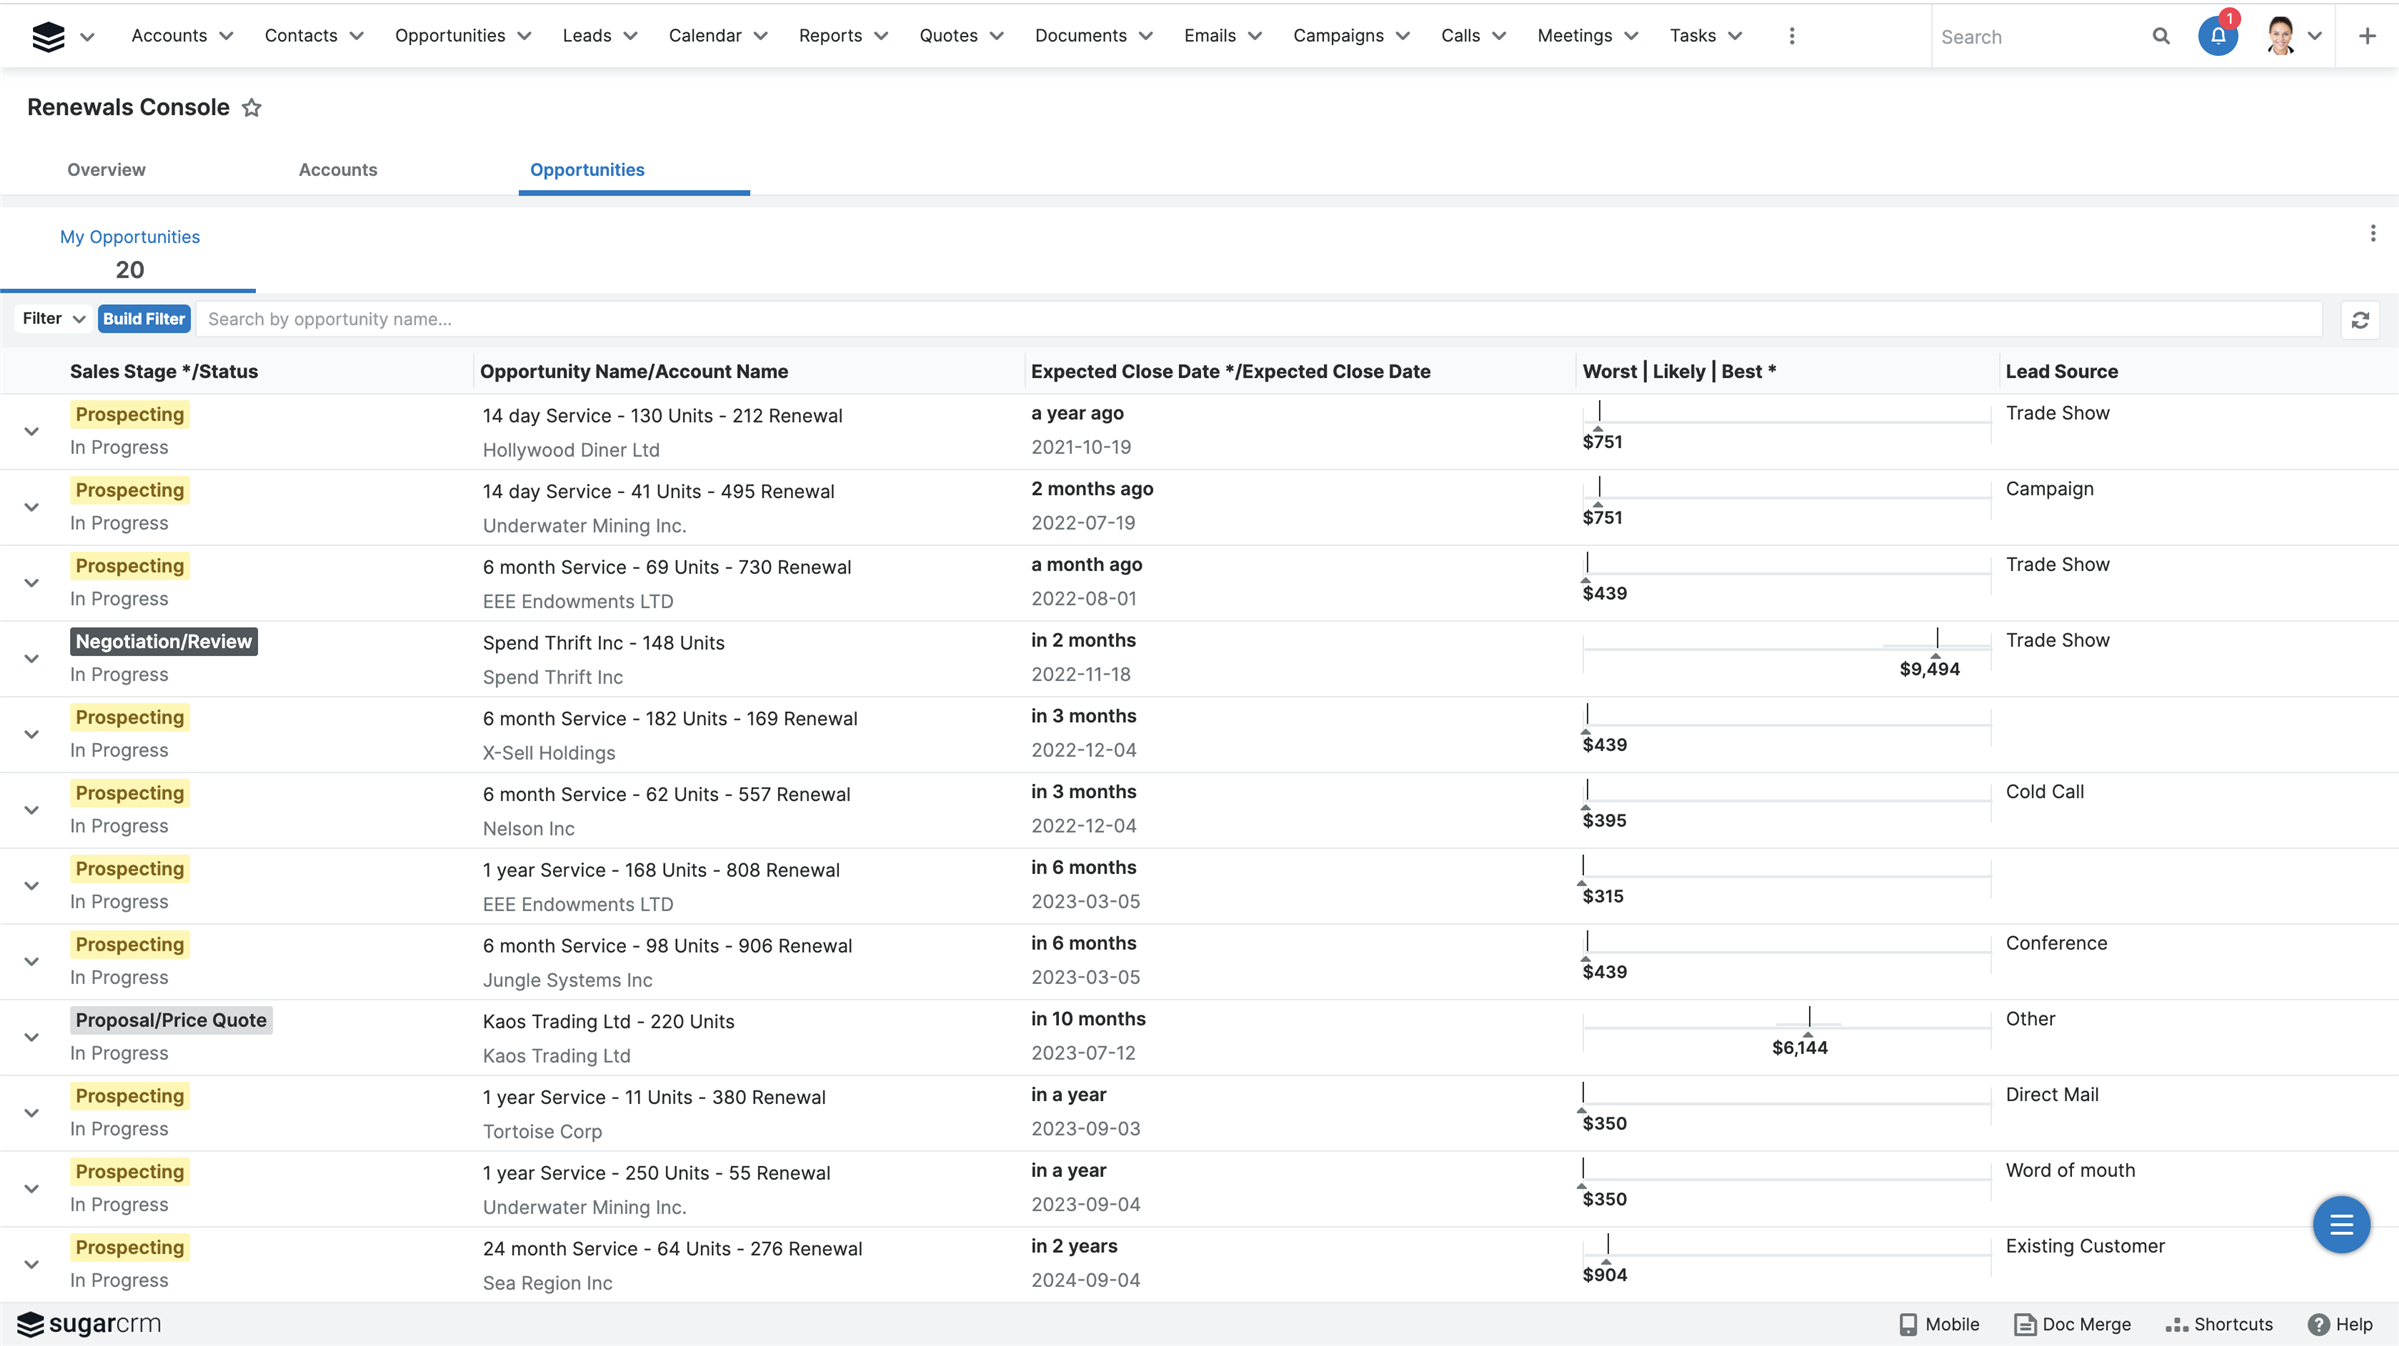Open the dashlet three-dot options menu
The width and height of the screenshot is (2399, 1346).
click(x=2373, y=234)
